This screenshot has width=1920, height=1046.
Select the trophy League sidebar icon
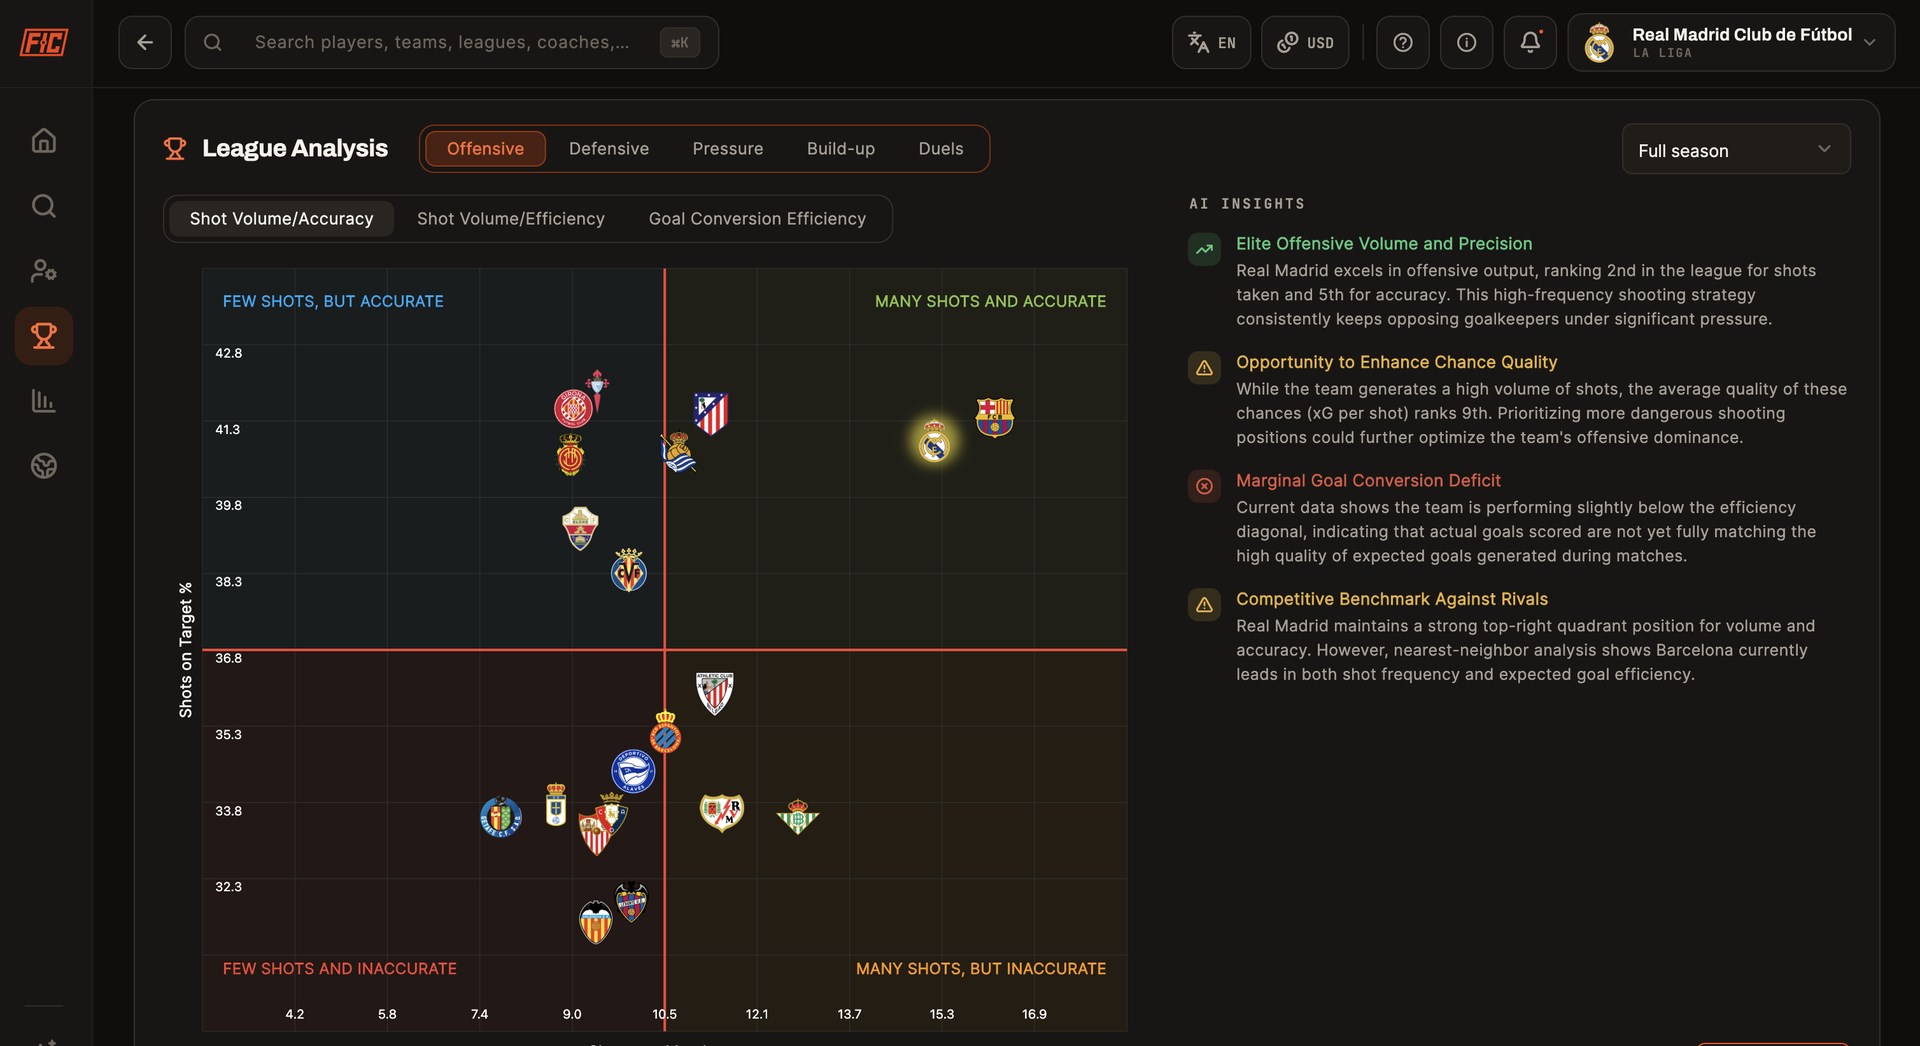(x=44, y=336)
